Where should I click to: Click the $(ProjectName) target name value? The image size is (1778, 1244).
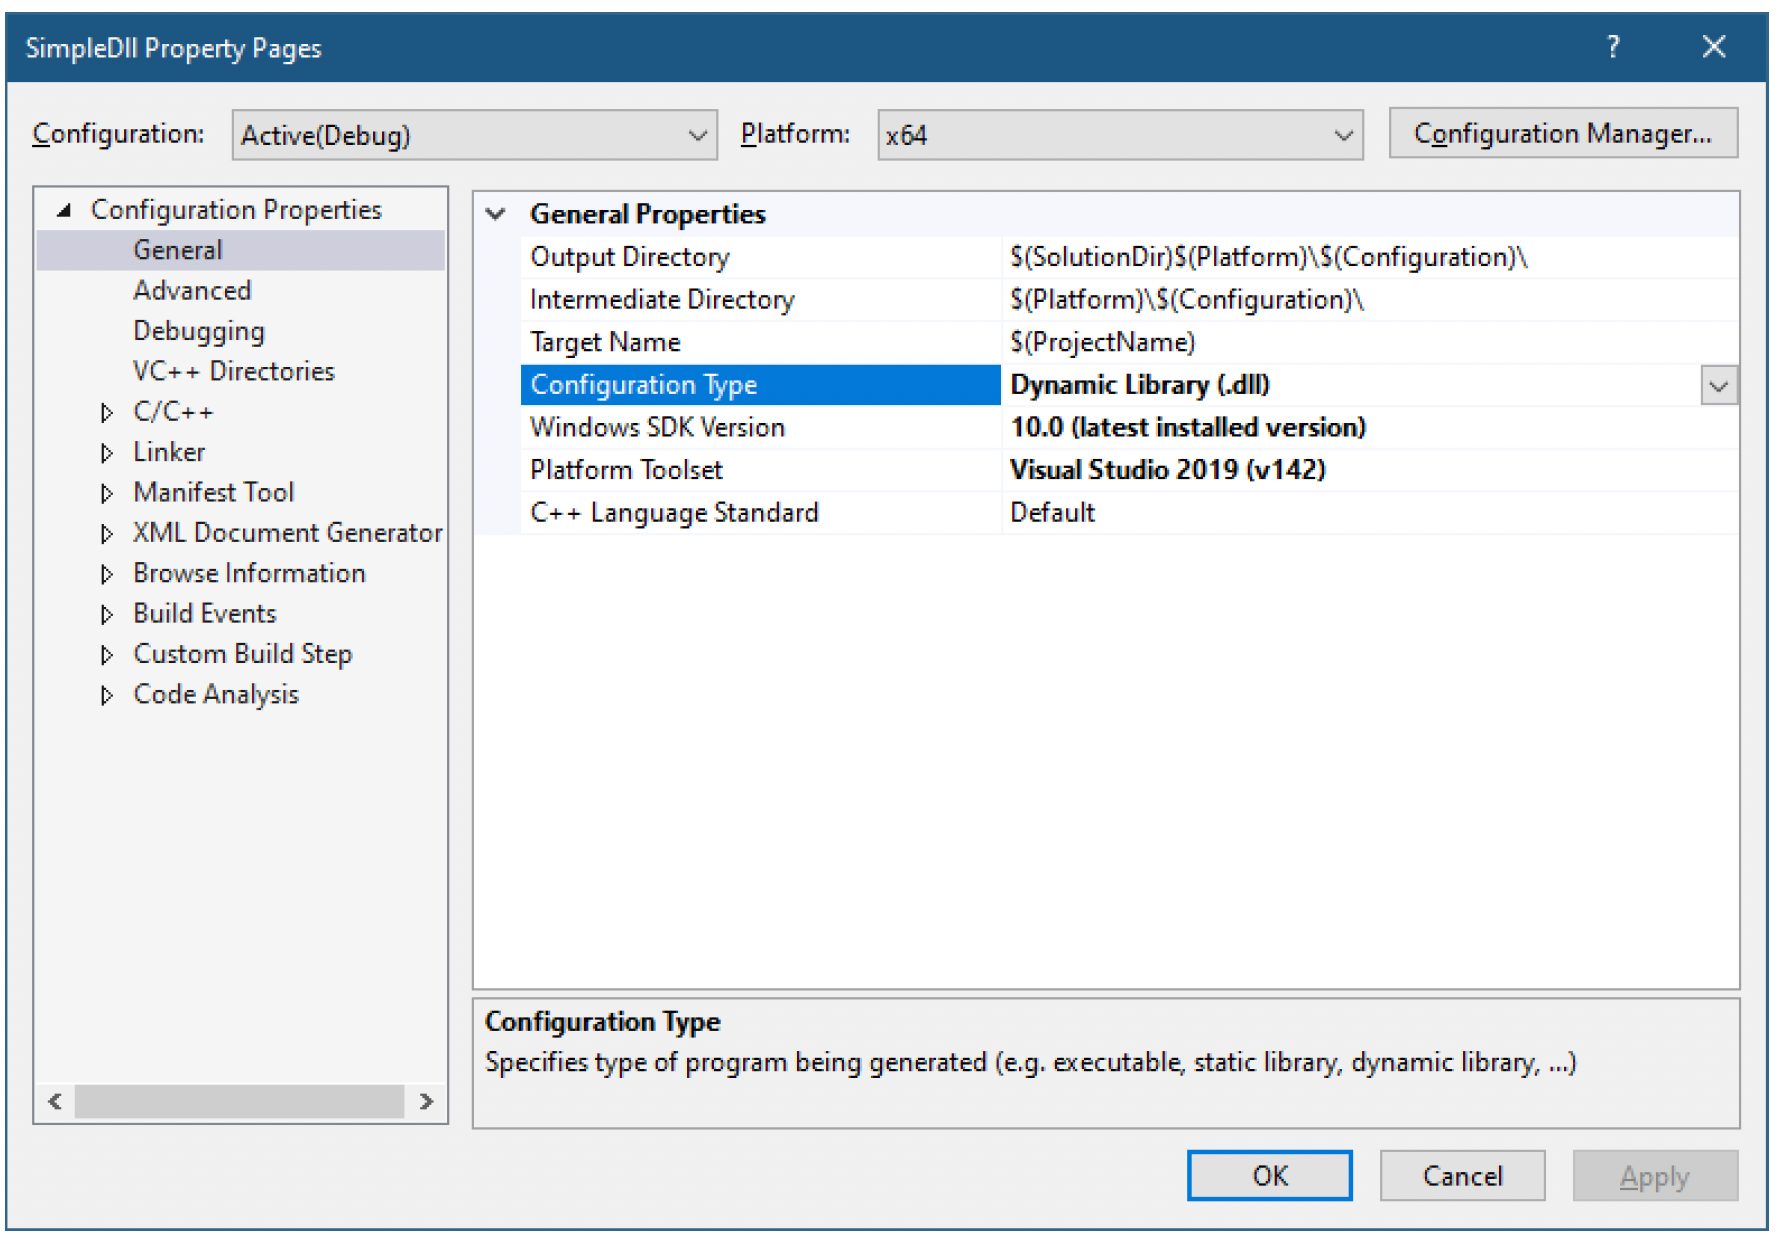(x=1103, y=342)
